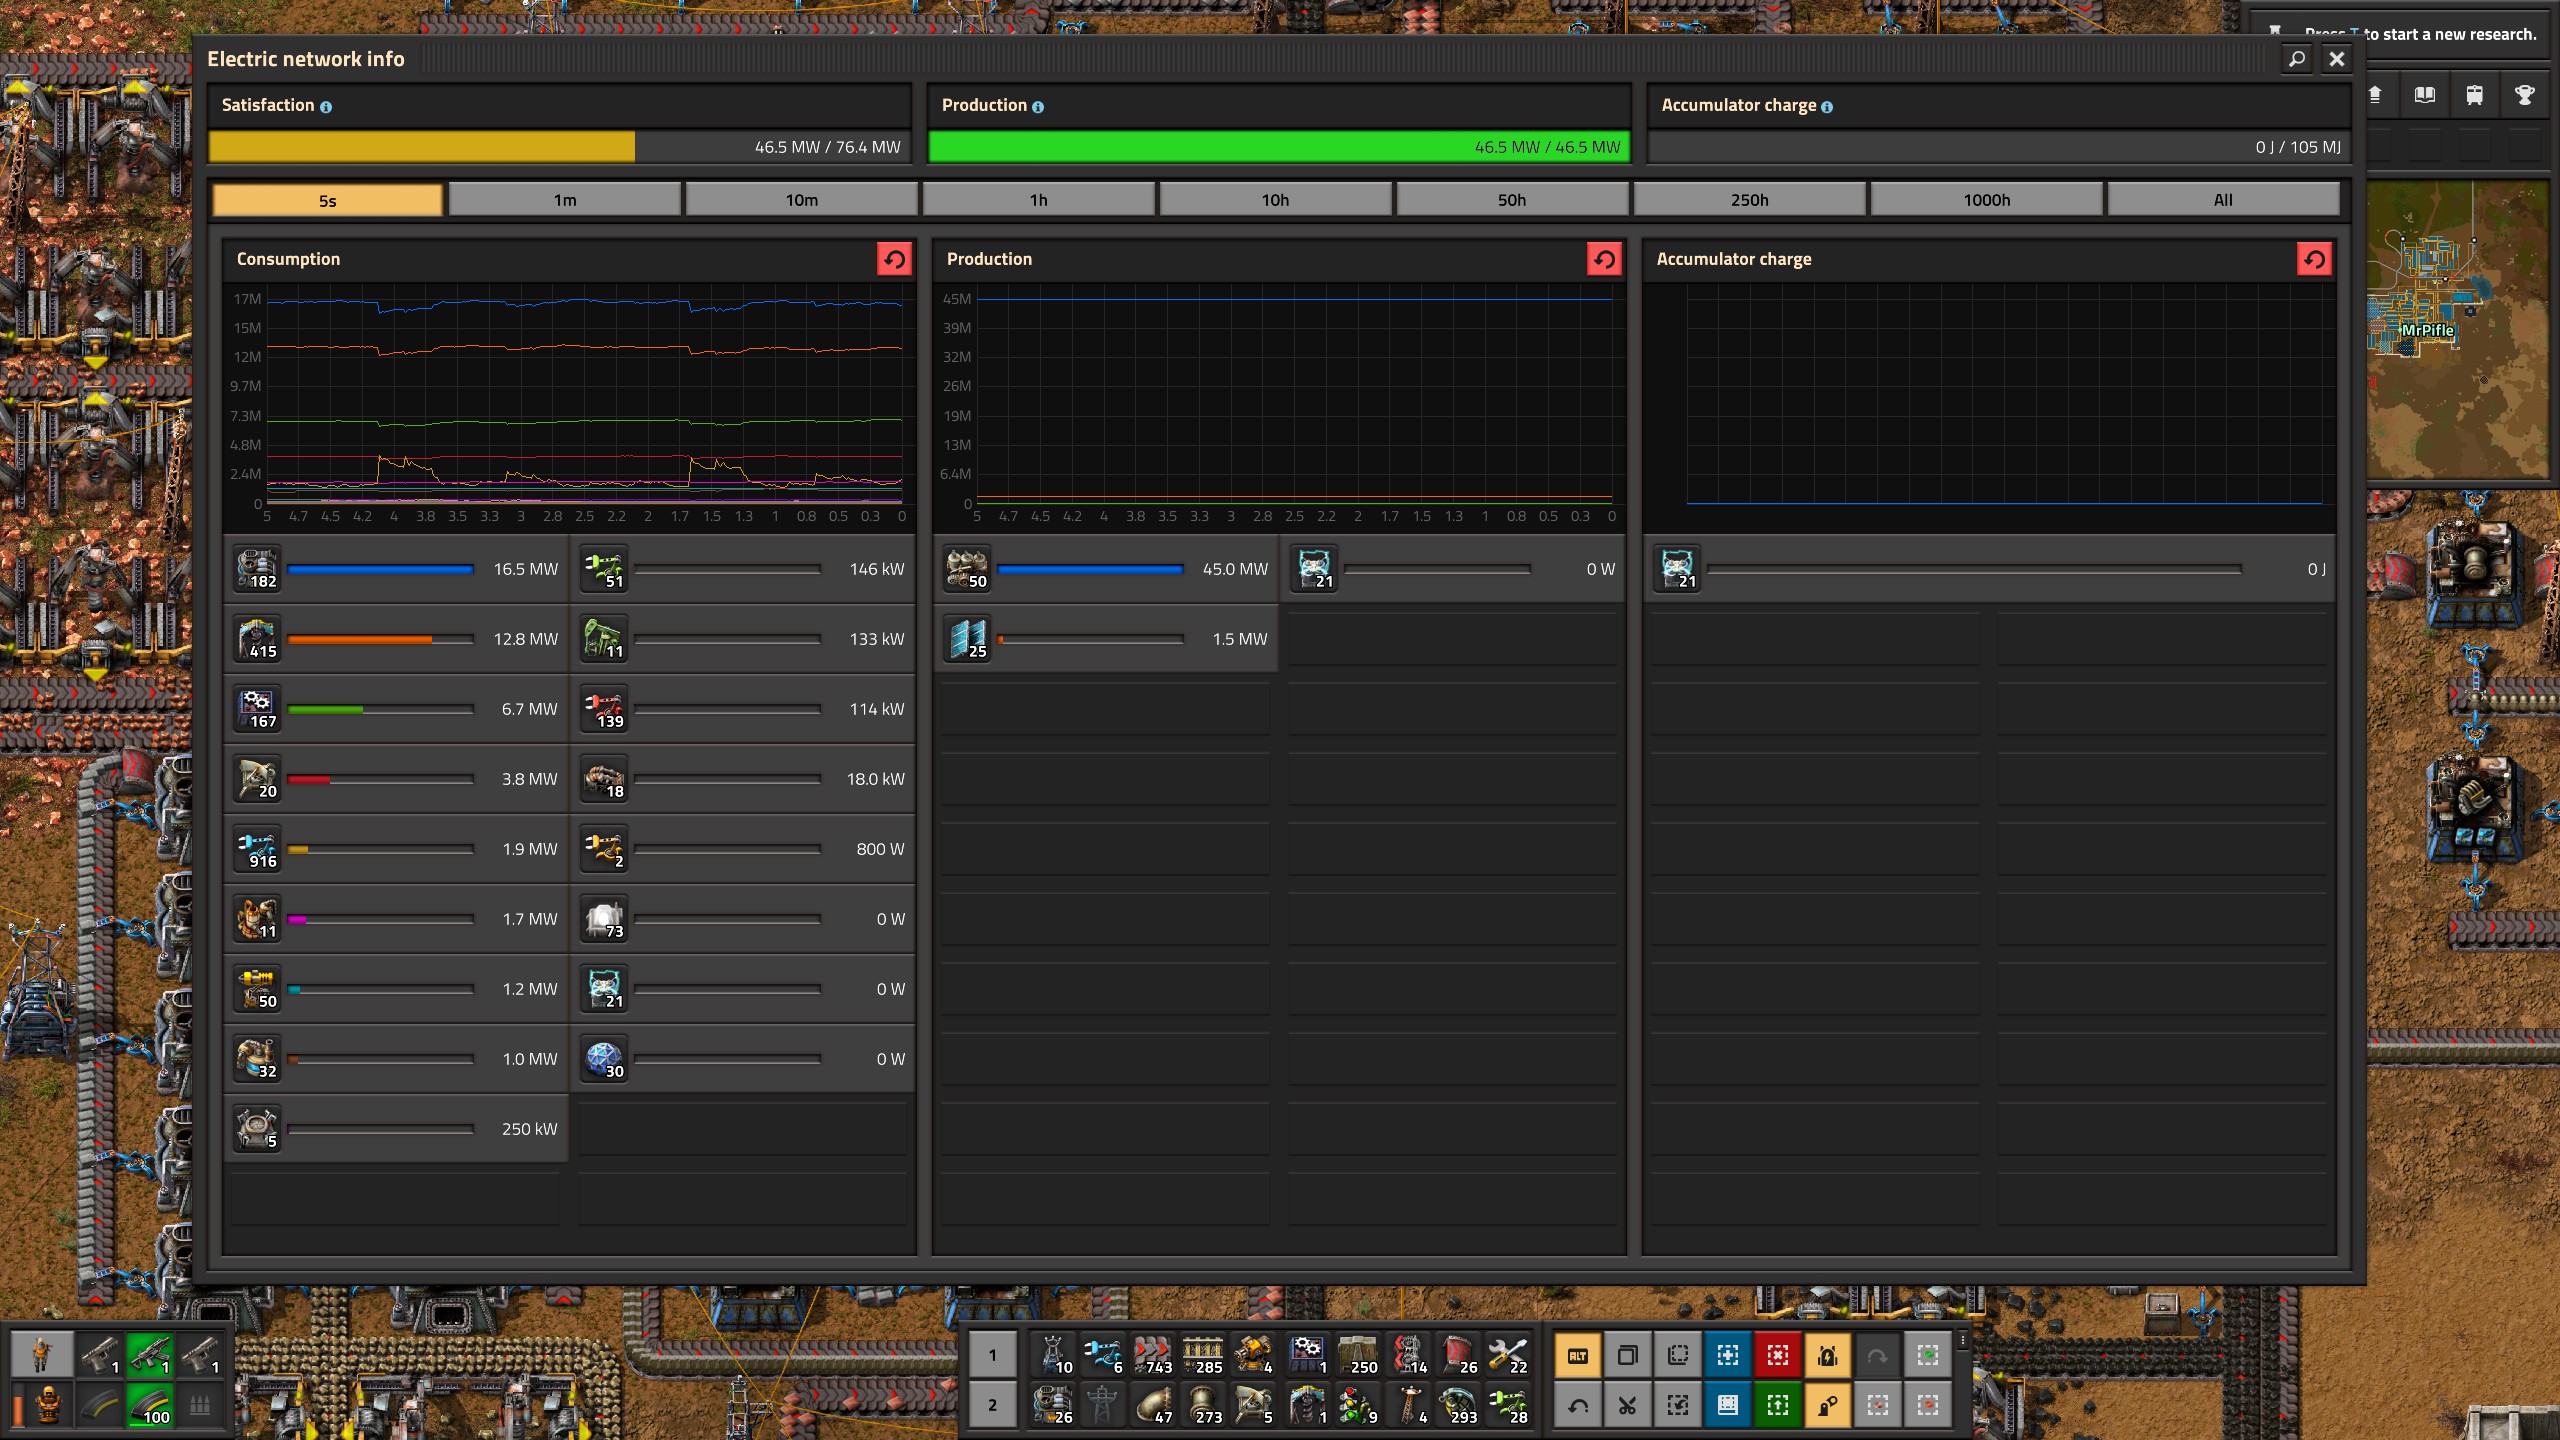Select the laser turret icon using 1.2 MW
Viewport: 2560px width, 1440px height.
pyautogui.click(x=257, y=989)
